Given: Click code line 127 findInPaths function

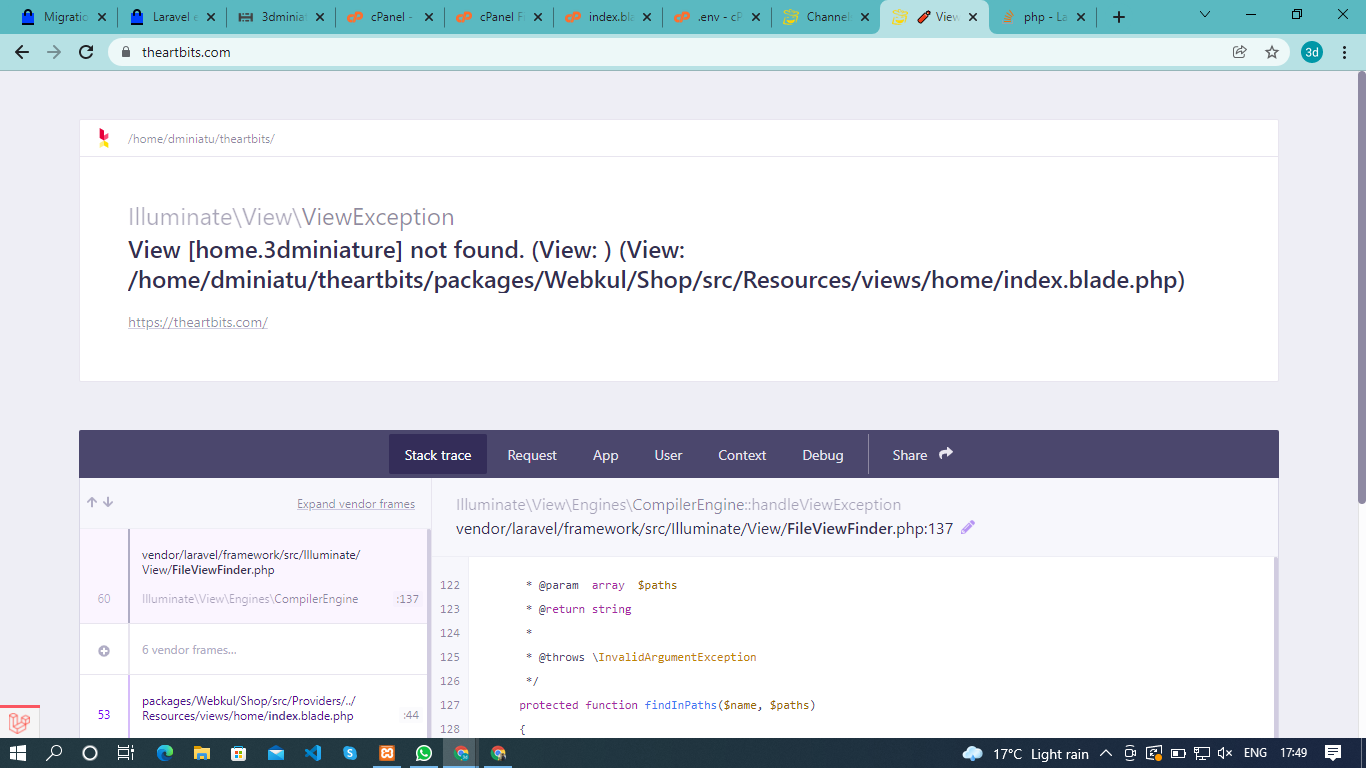Looking at the screenshot, I should pos(667,705).
